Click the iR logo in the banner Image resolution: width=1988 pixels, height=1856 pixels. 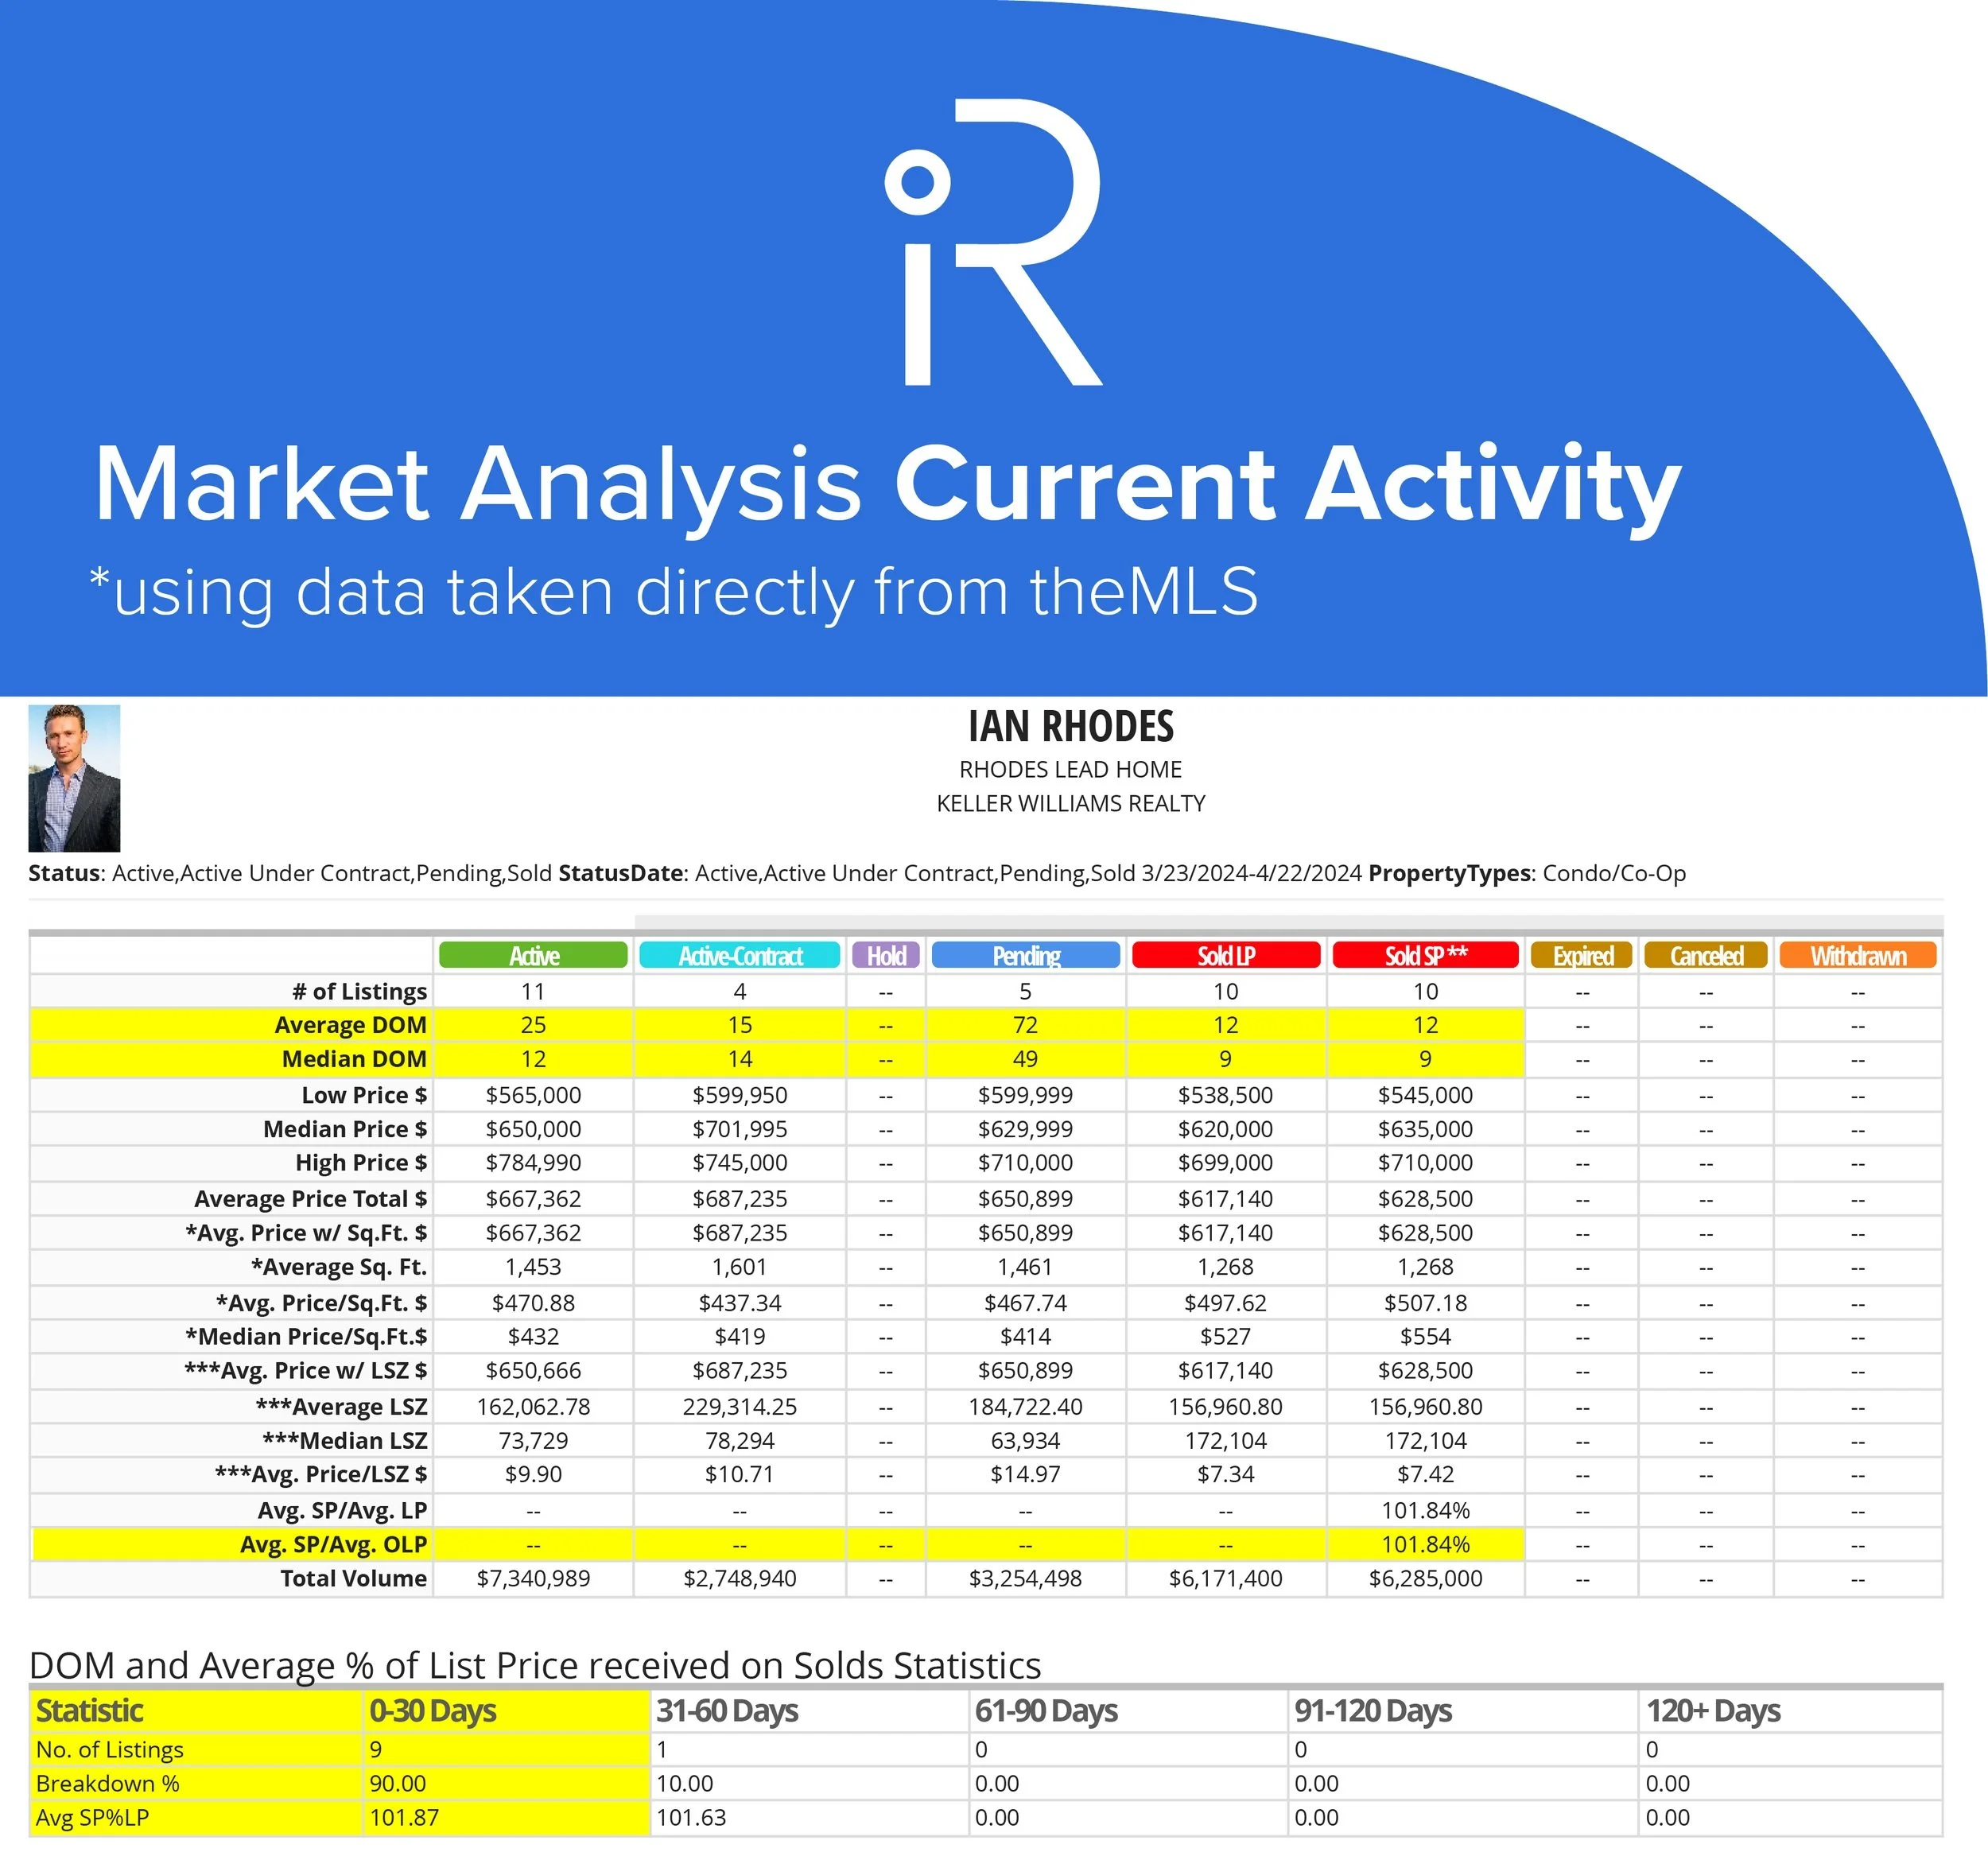tap(994, 242)
